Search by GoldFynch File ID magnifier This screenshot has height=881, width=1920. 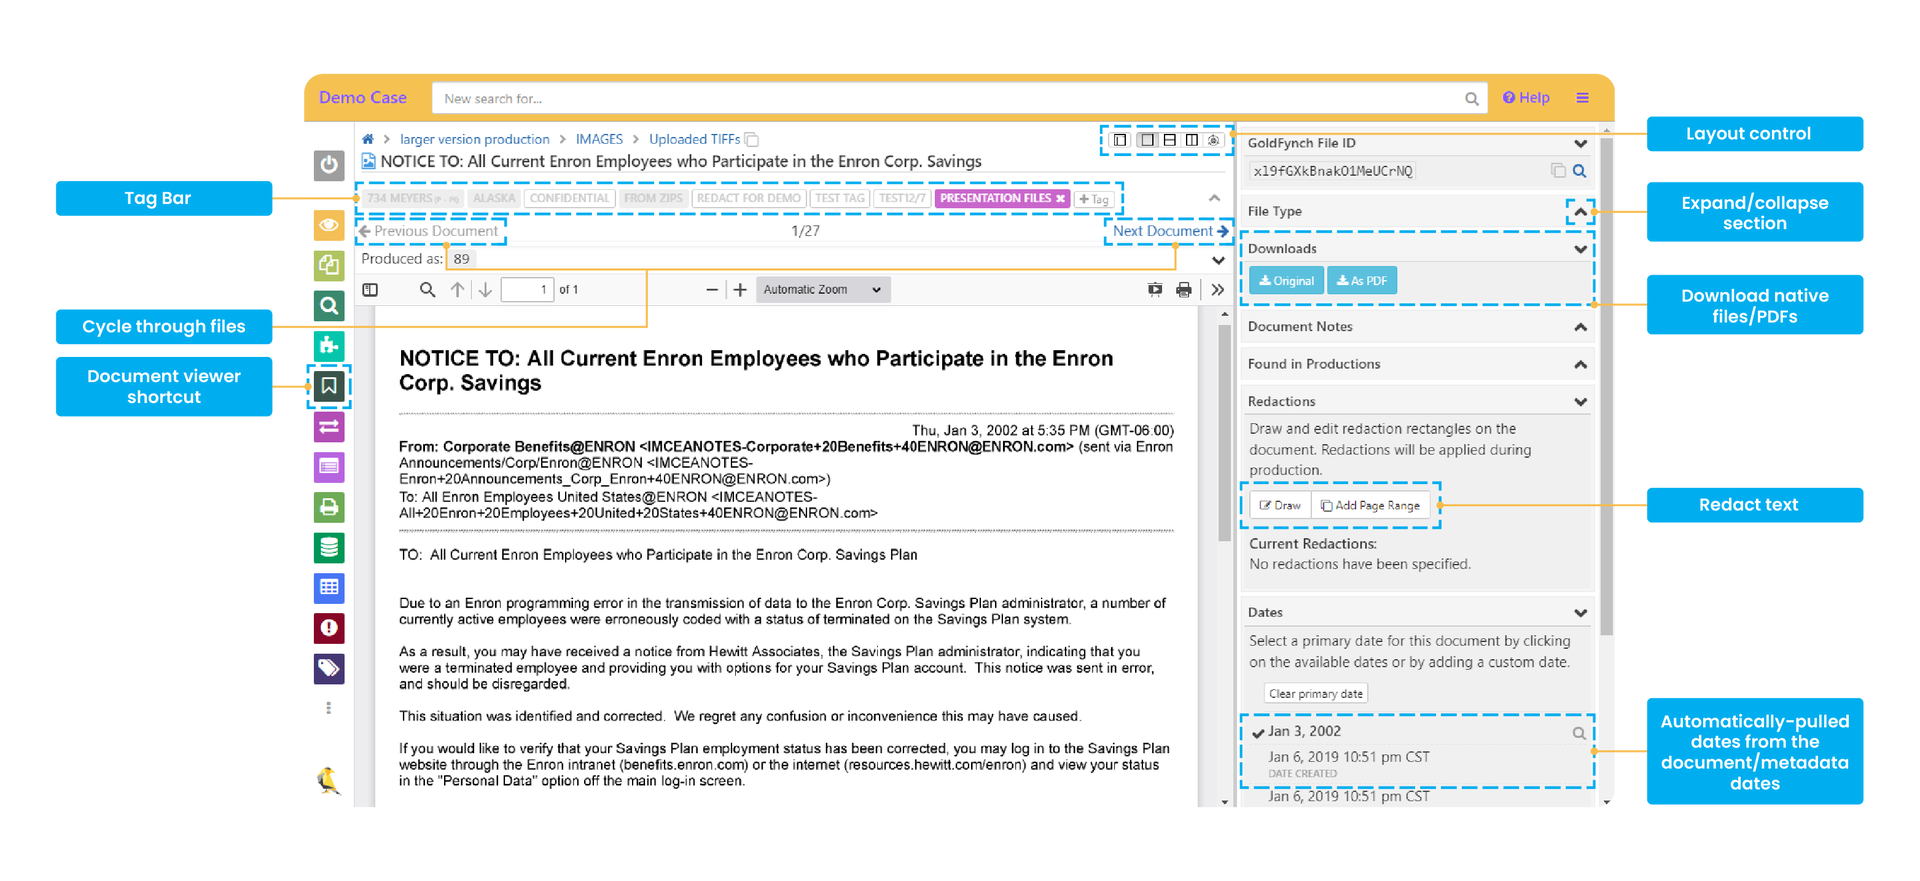pos(1580,171)
